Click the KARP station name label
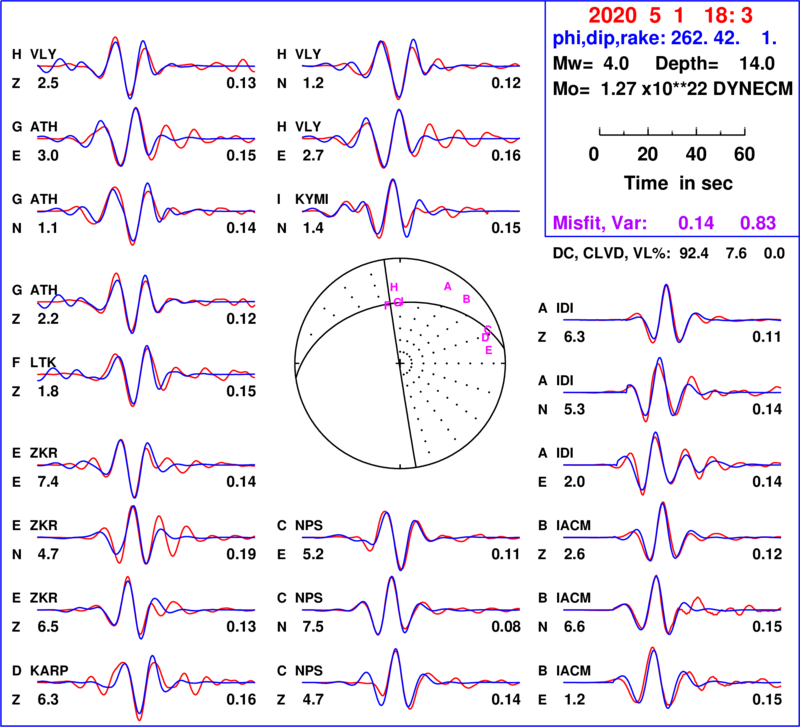Image resolution: width=800 pixels, height=727 pixels. coord(49,670)
